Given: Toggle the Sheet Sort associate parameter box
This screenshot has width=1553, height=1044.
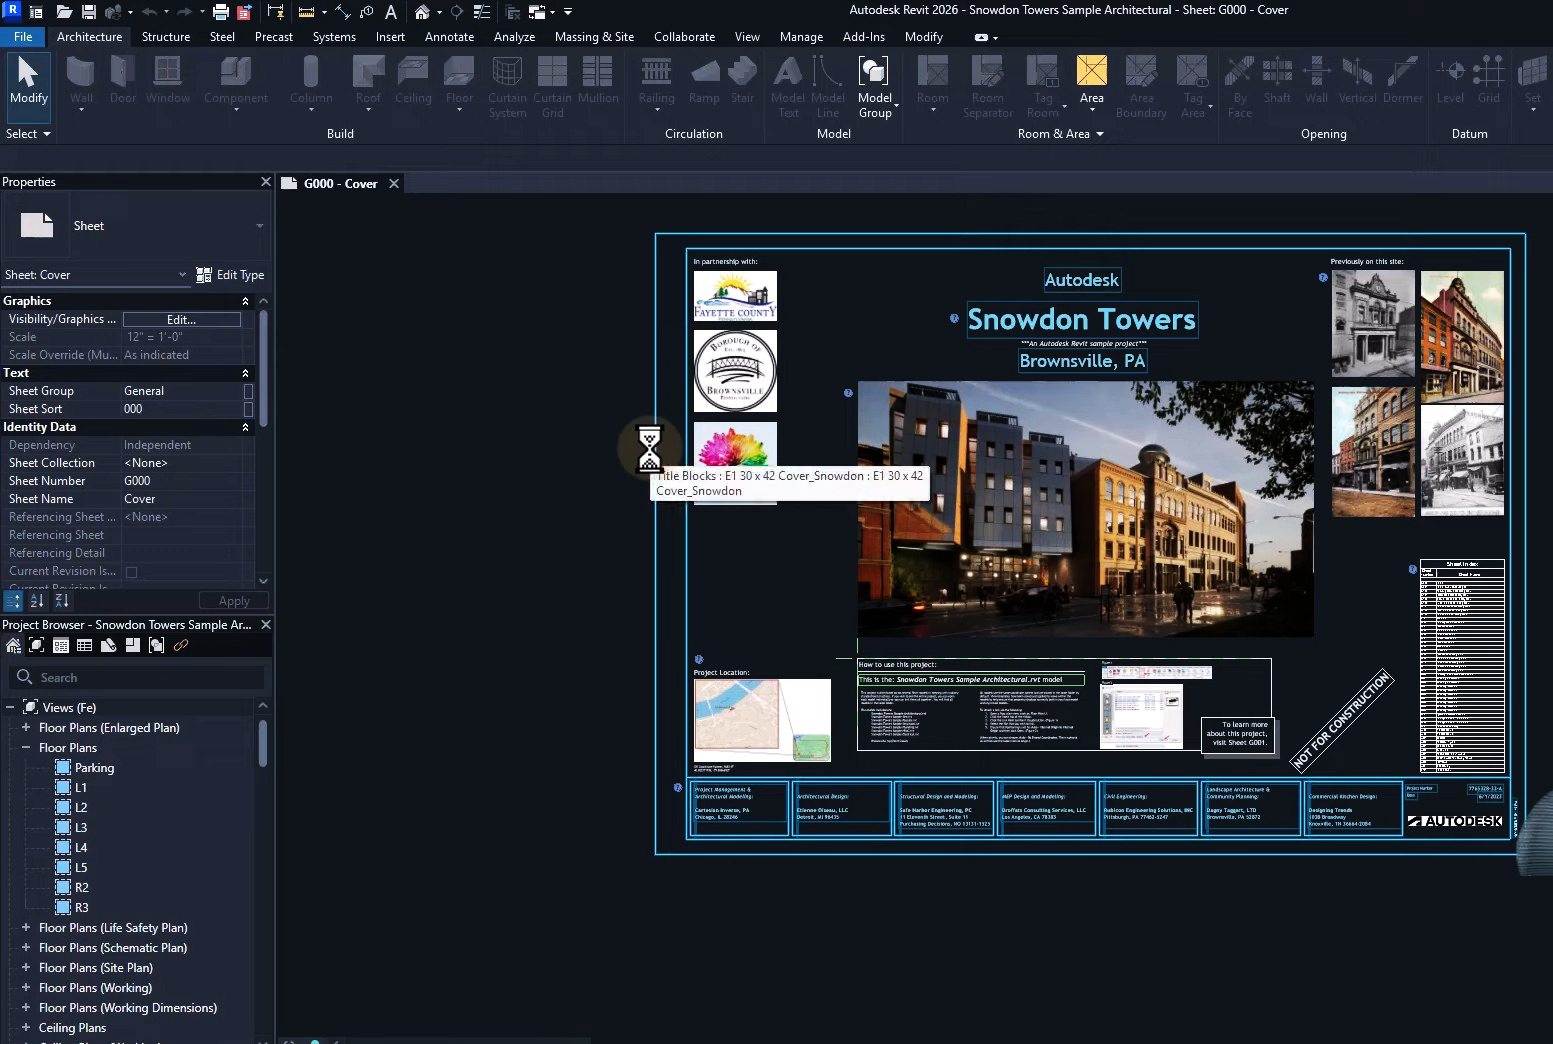Looking at the screenshot, I should tap(248, 409).
